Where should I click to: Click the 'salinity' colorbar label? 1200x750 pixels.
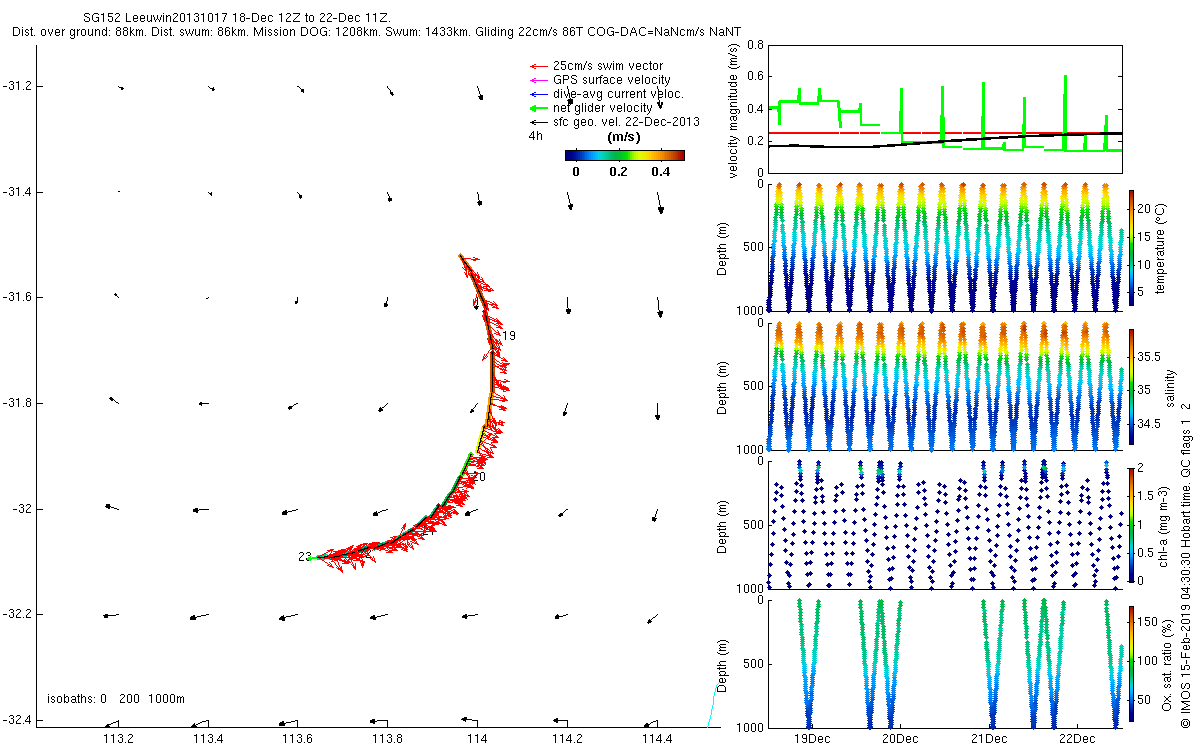click(1170, 388)
